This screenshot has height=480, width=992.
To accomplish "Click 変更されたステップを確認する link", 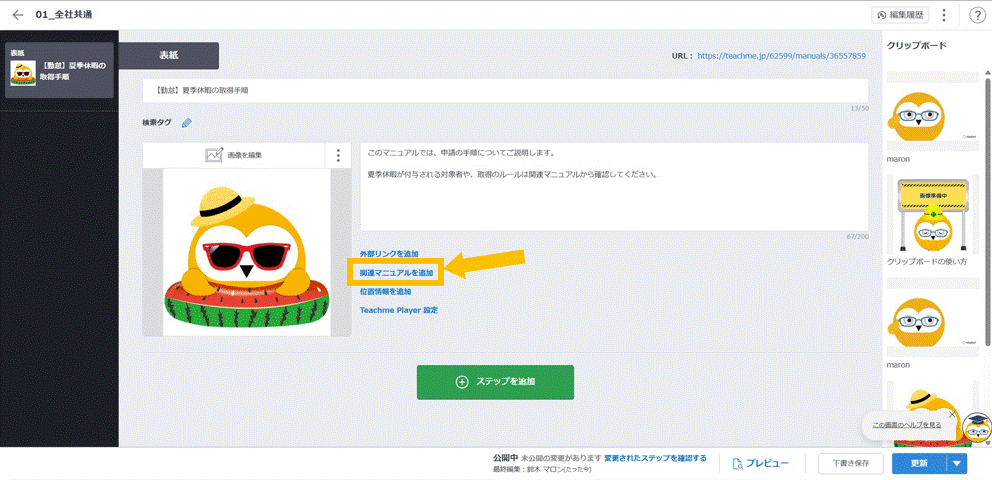I will (655, 458).
